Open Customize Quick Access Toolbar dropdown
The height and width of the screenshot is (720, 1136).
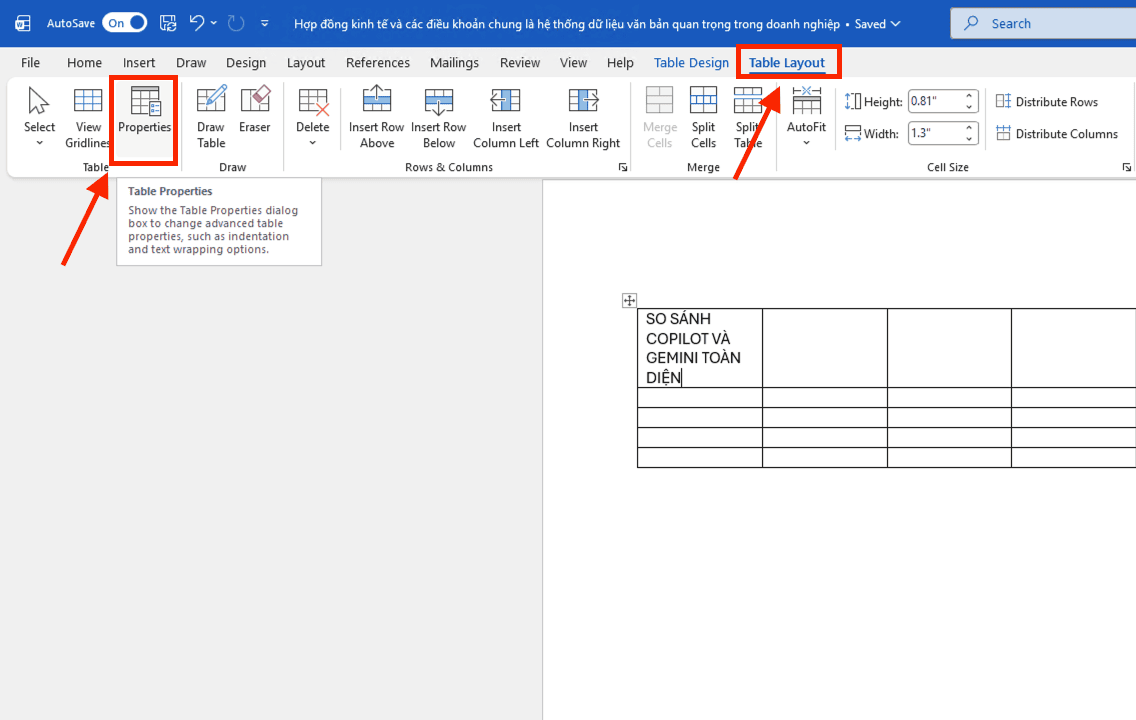pos(264,23)
